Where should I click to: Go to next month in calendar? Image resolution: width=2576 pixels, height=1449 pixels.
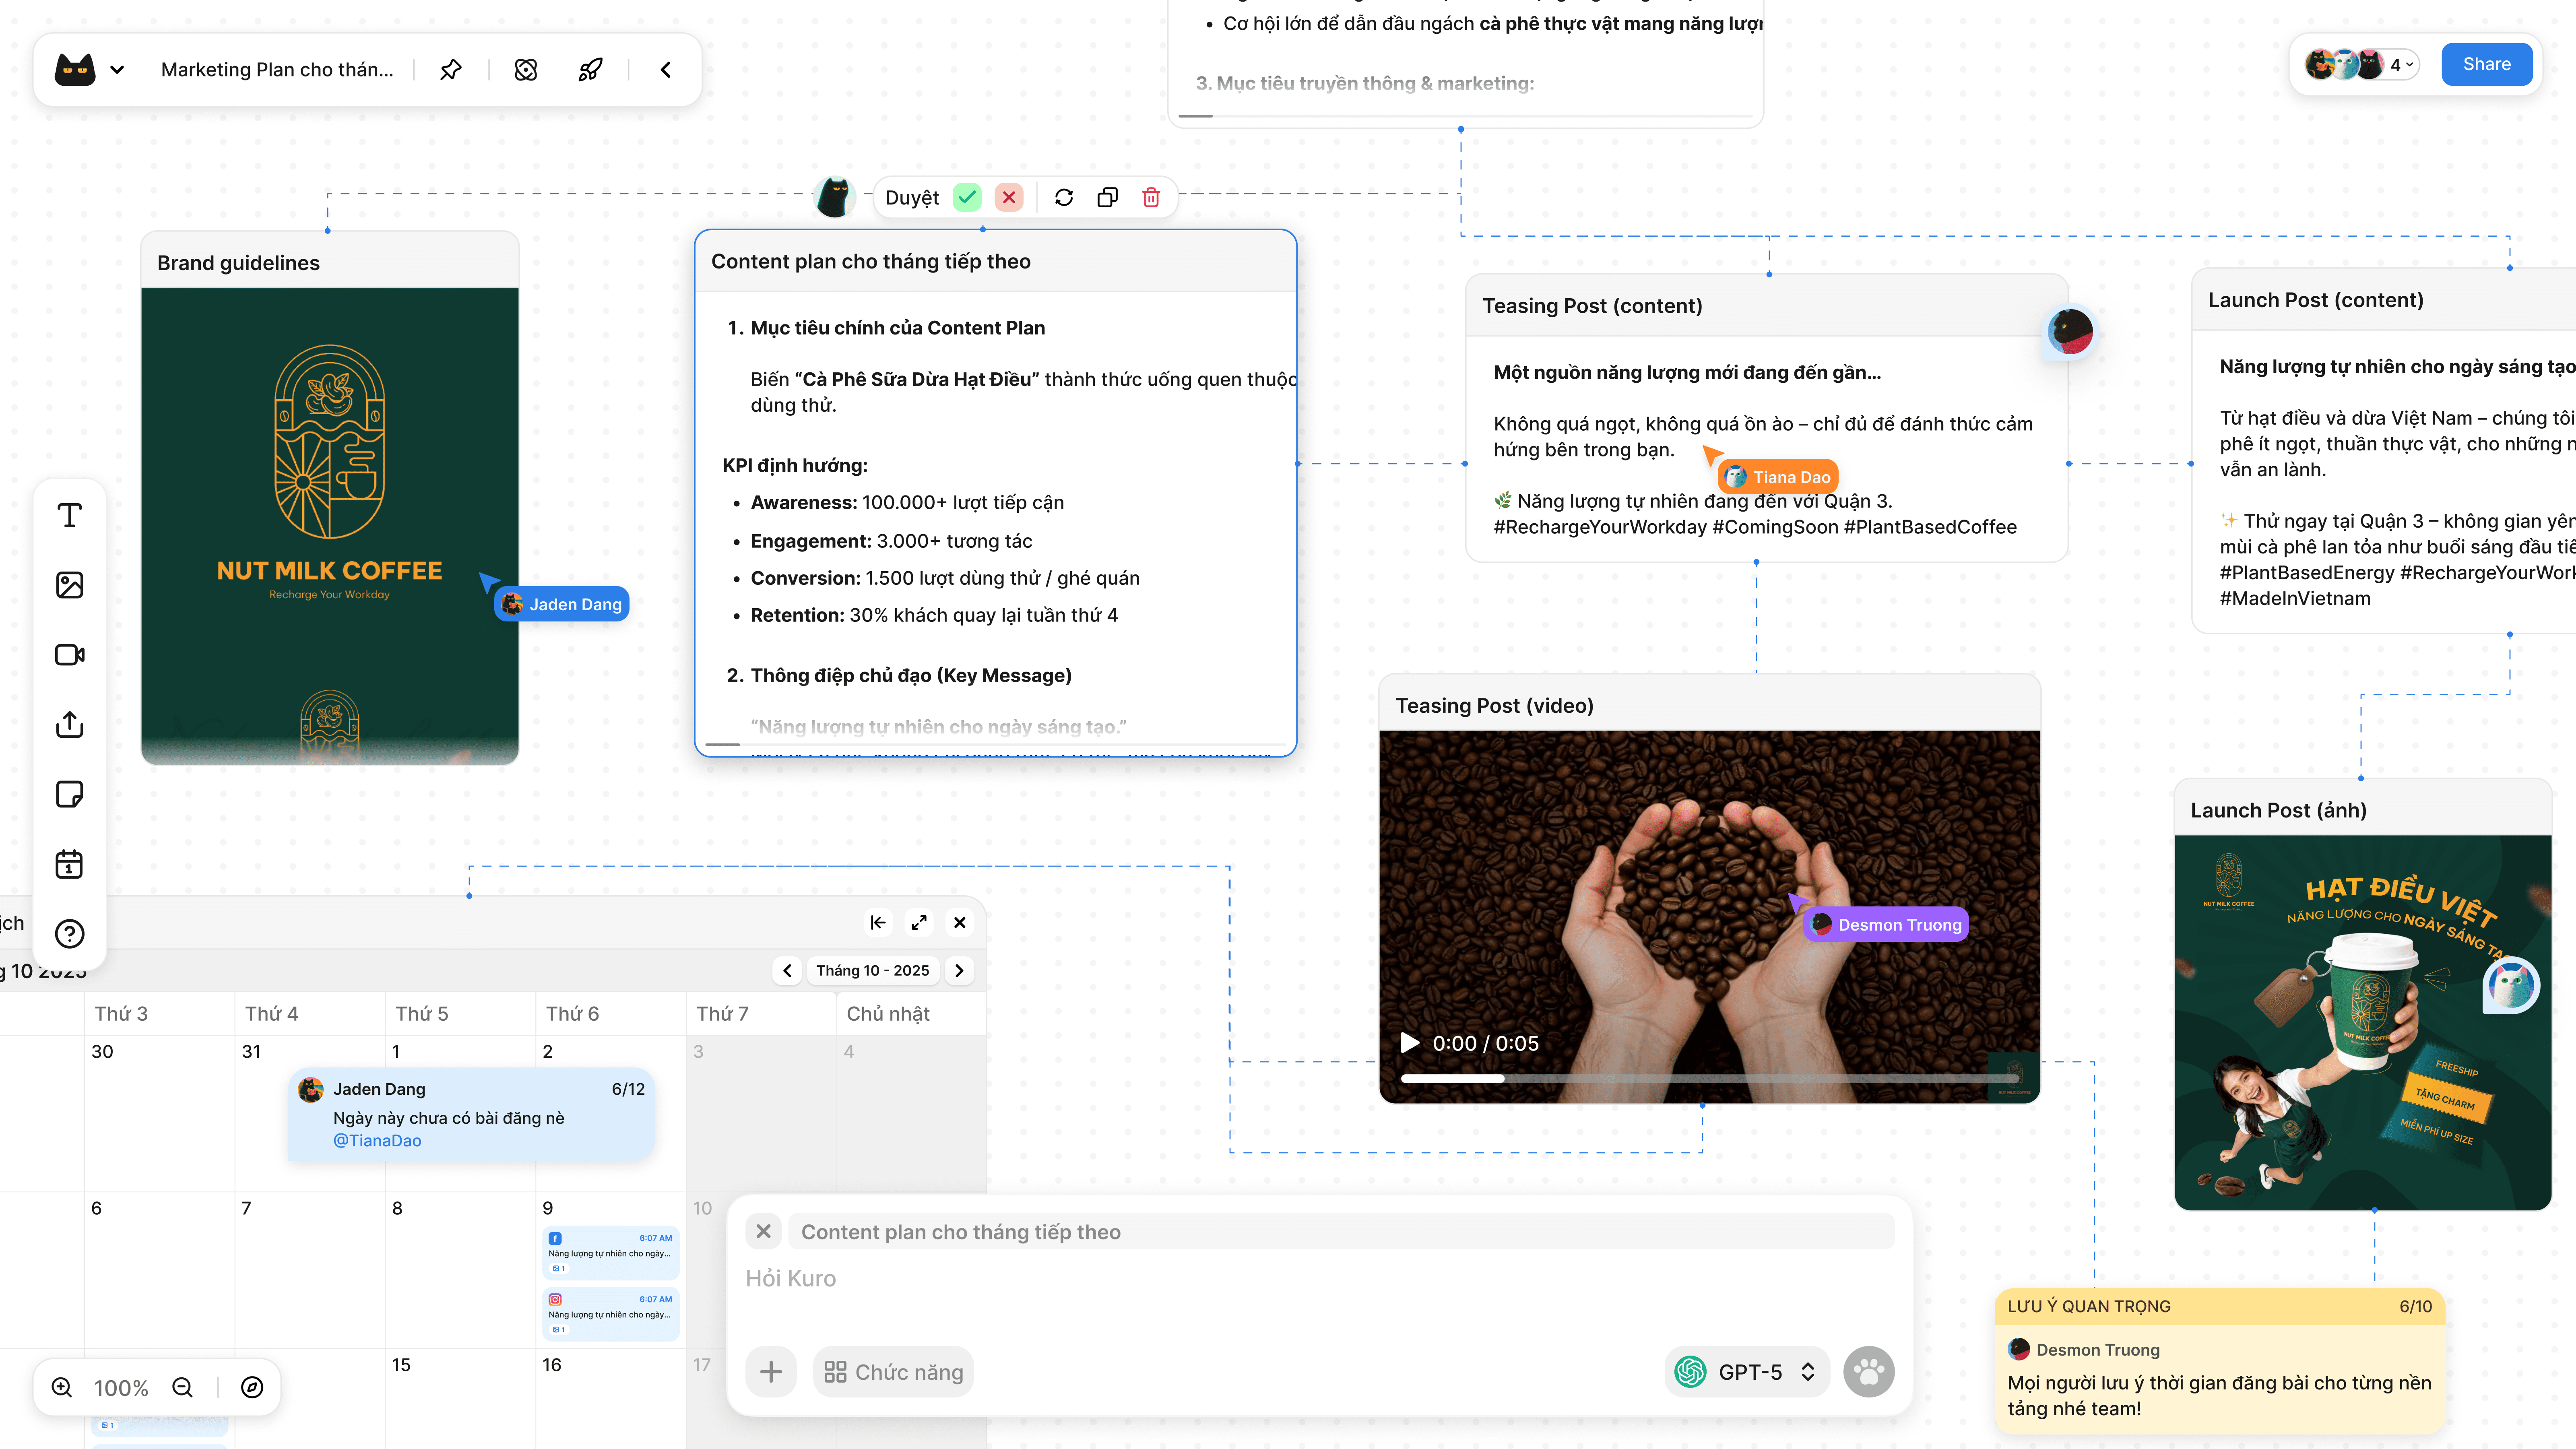[959, 970]
